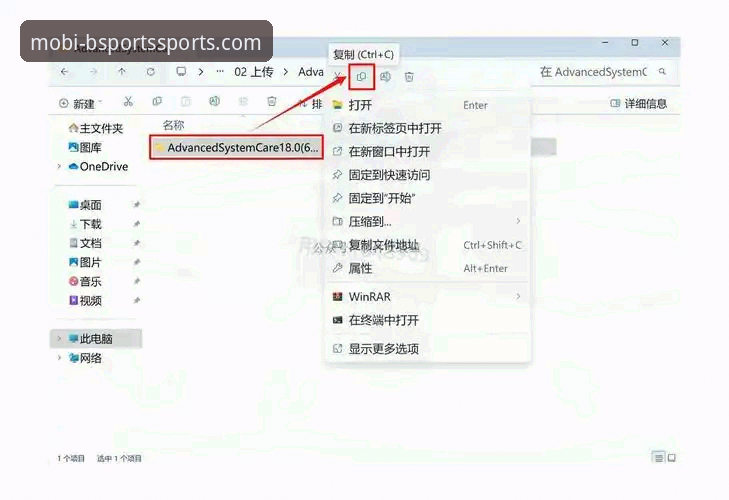
Task: Choose 显示更多选项
Action: pyautogui.click(x=428, y=348)
